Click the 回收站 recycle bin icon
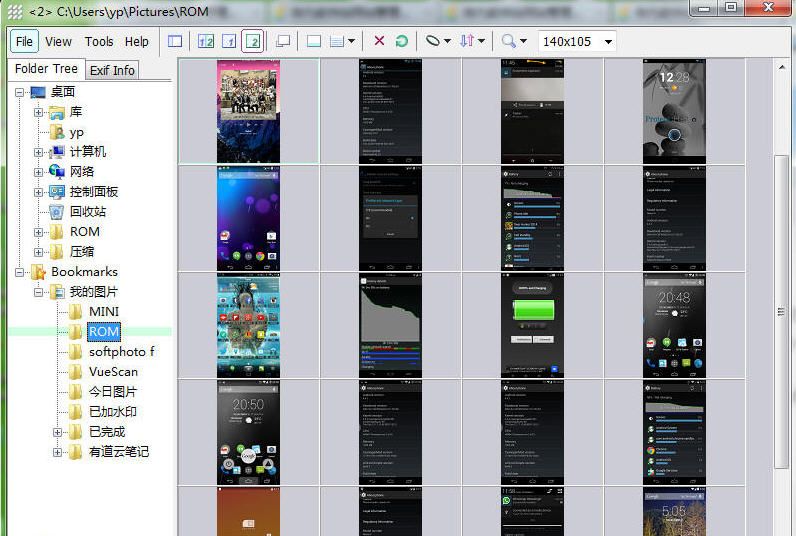Image resolution: width=796 pixels, height=536 pixels. click(x=57, y=212)
